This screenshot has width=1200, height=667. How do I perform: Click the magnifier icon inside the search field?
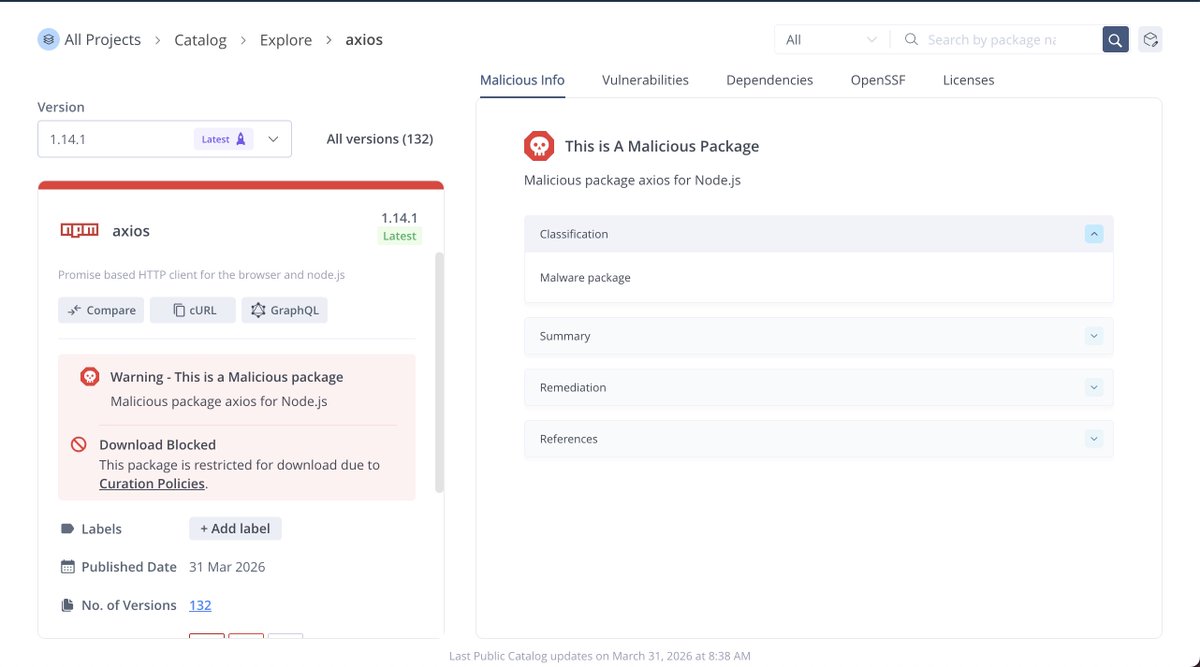[911, 40]
